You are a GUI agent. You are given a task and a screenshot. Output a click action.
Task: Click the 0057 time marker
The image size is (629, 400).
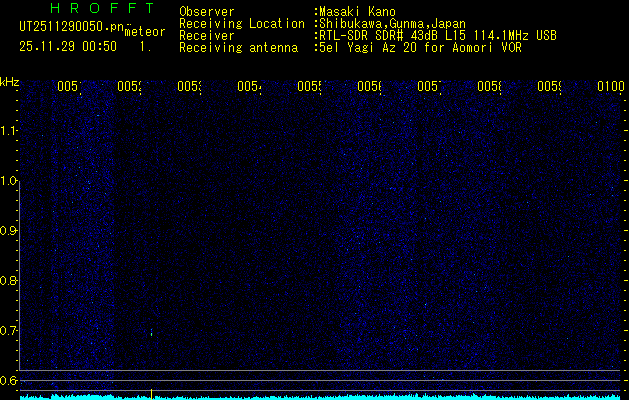pyautogui.click(x=429, y=86)
